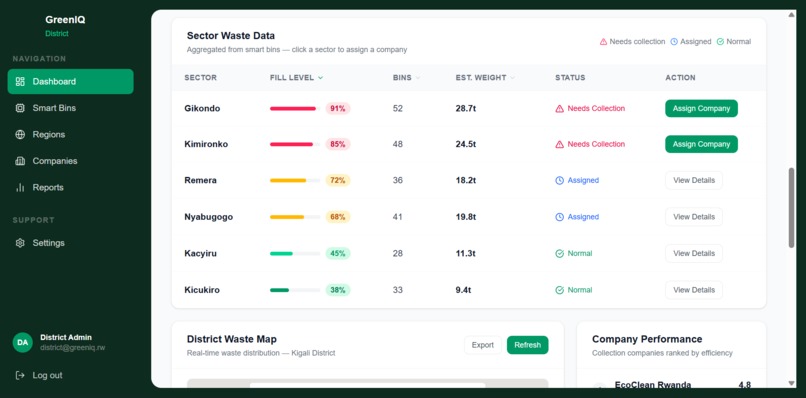This screenshot has width=806, height=398.
Task: View Details for Kacyiru sector
Action: (x=694, y=254)
